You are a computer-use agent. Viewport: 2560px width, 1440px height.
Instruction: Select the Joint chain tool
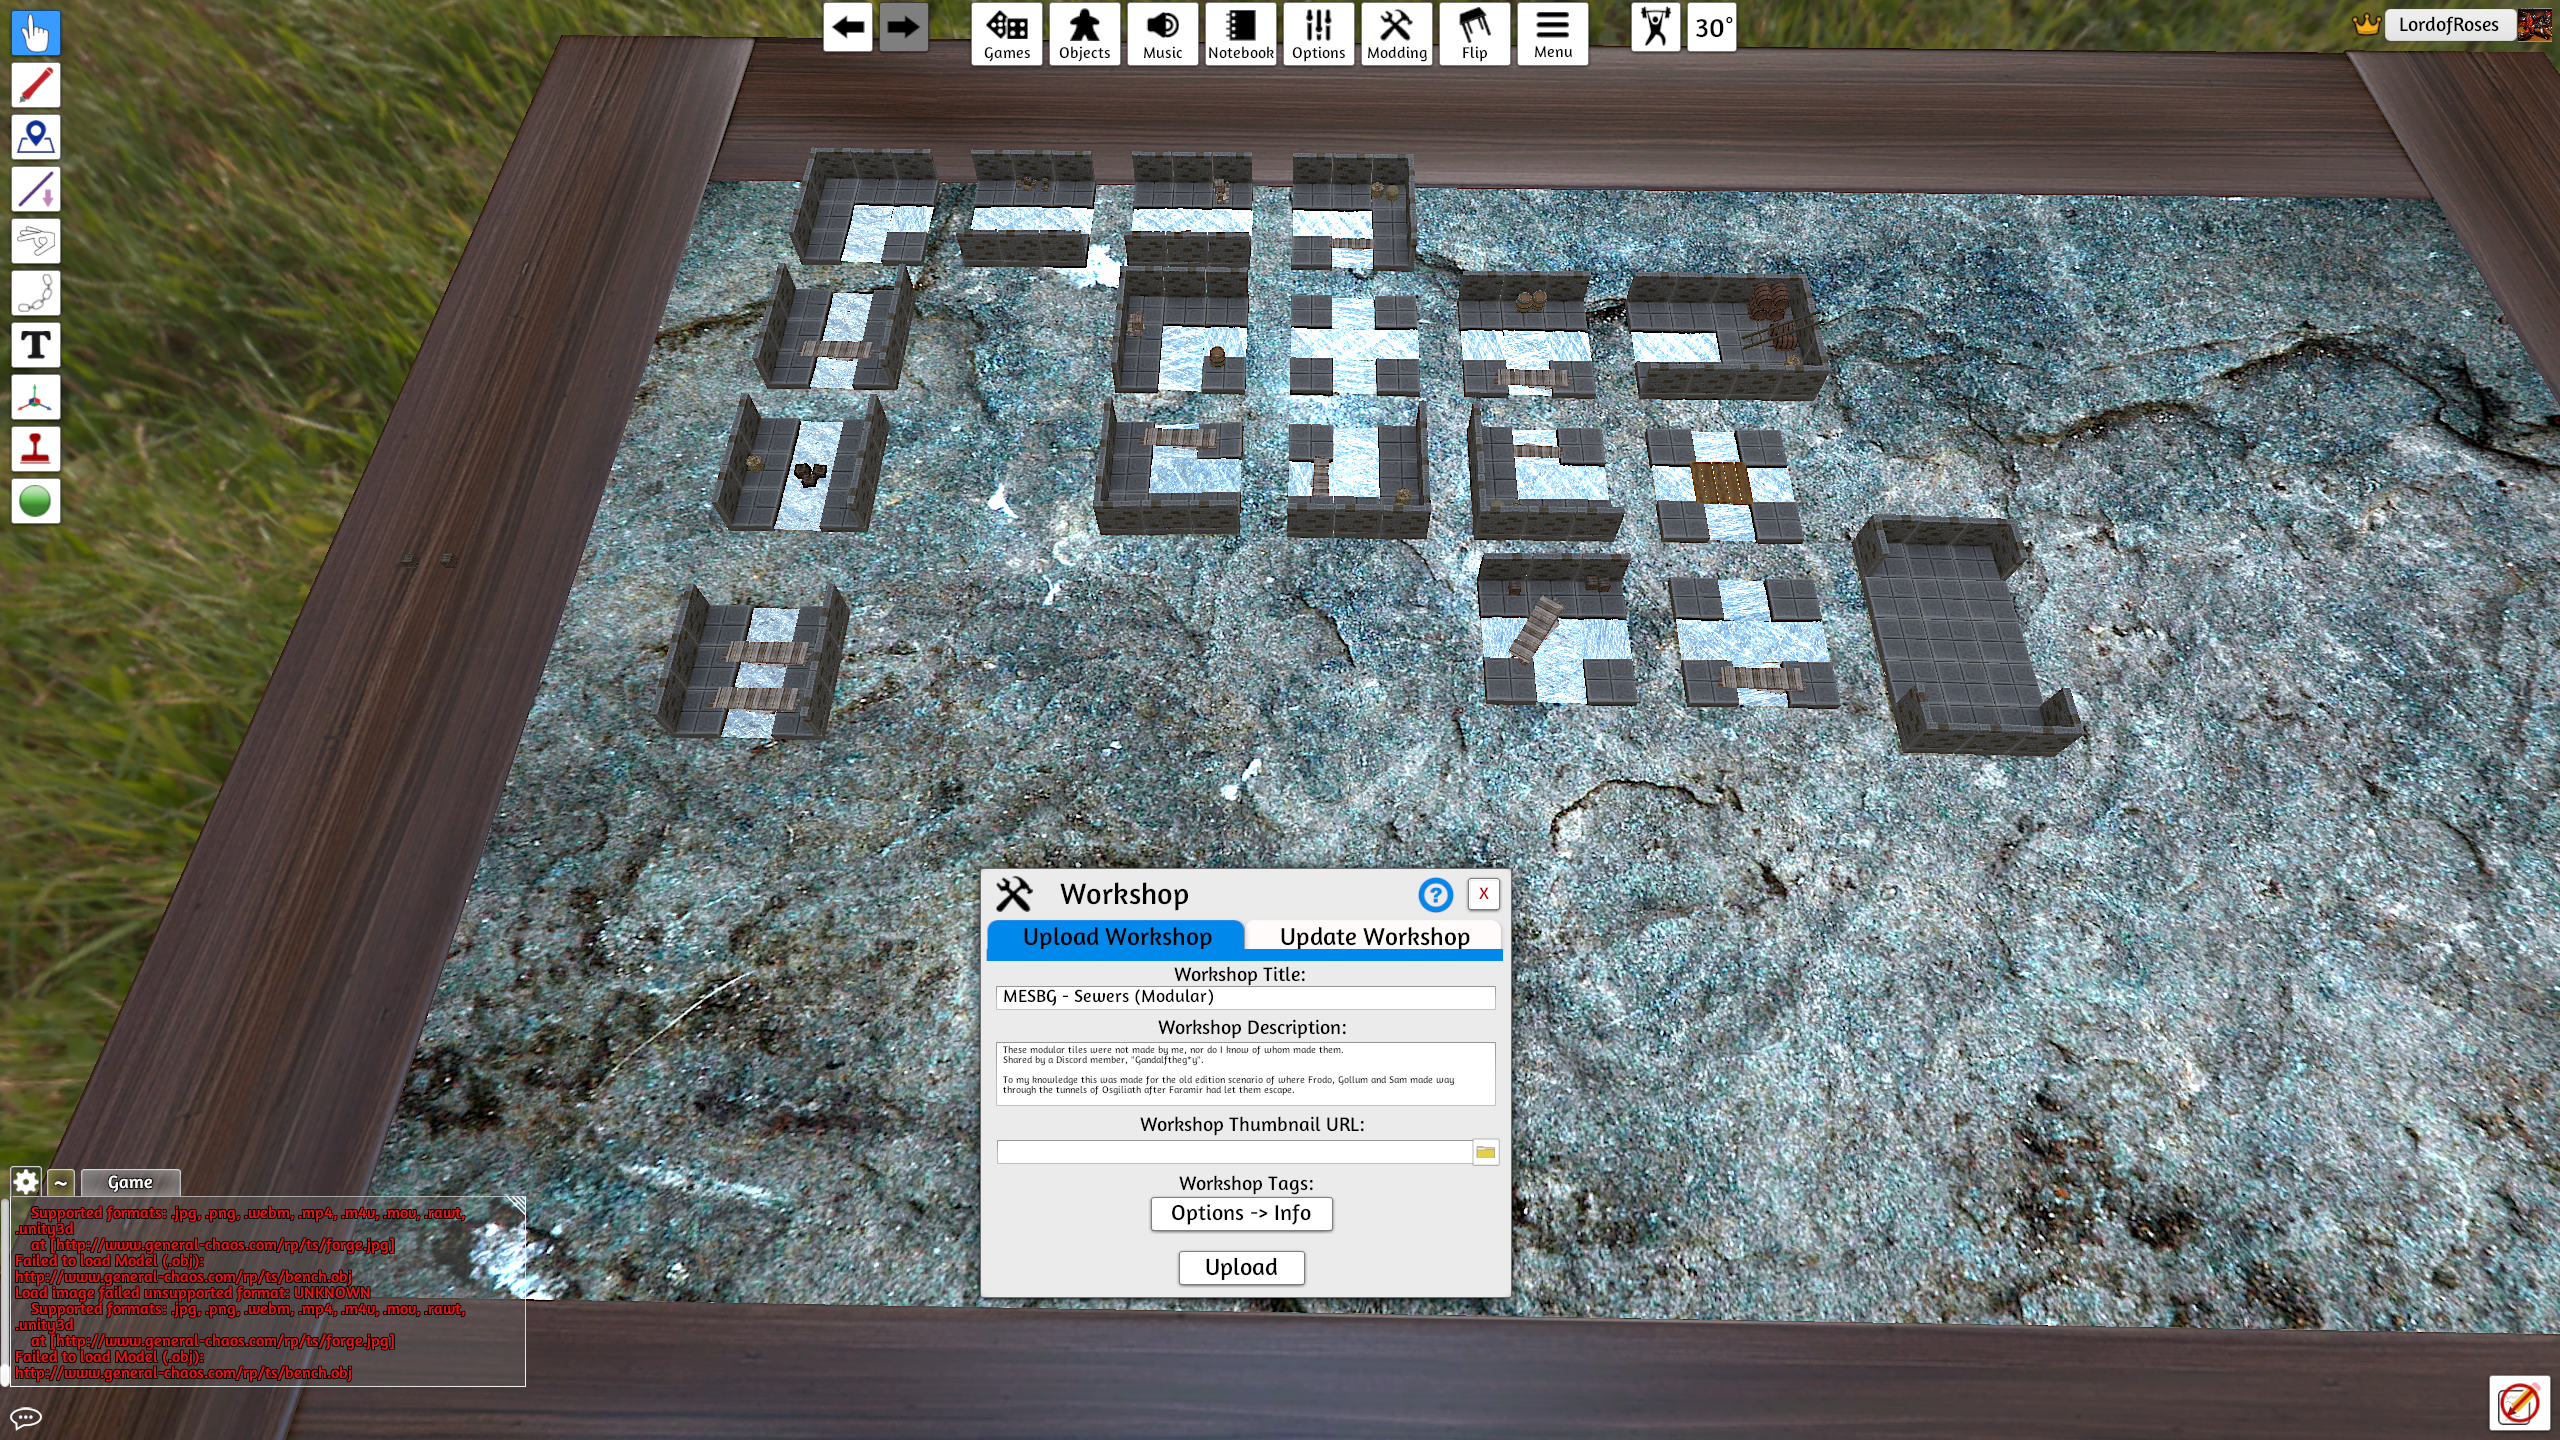click(36, 294)
